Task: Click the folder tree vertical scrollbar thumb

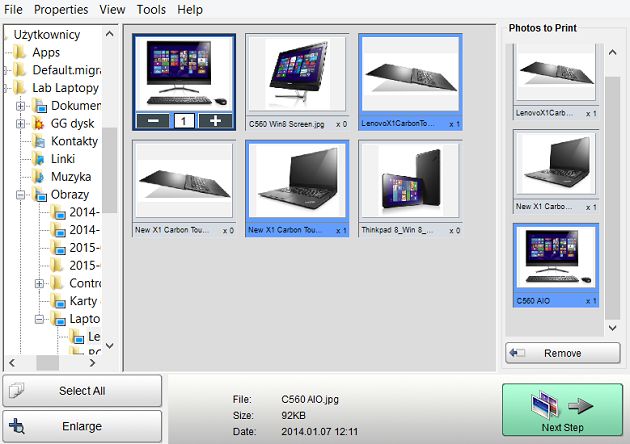Action: (109, 170)
